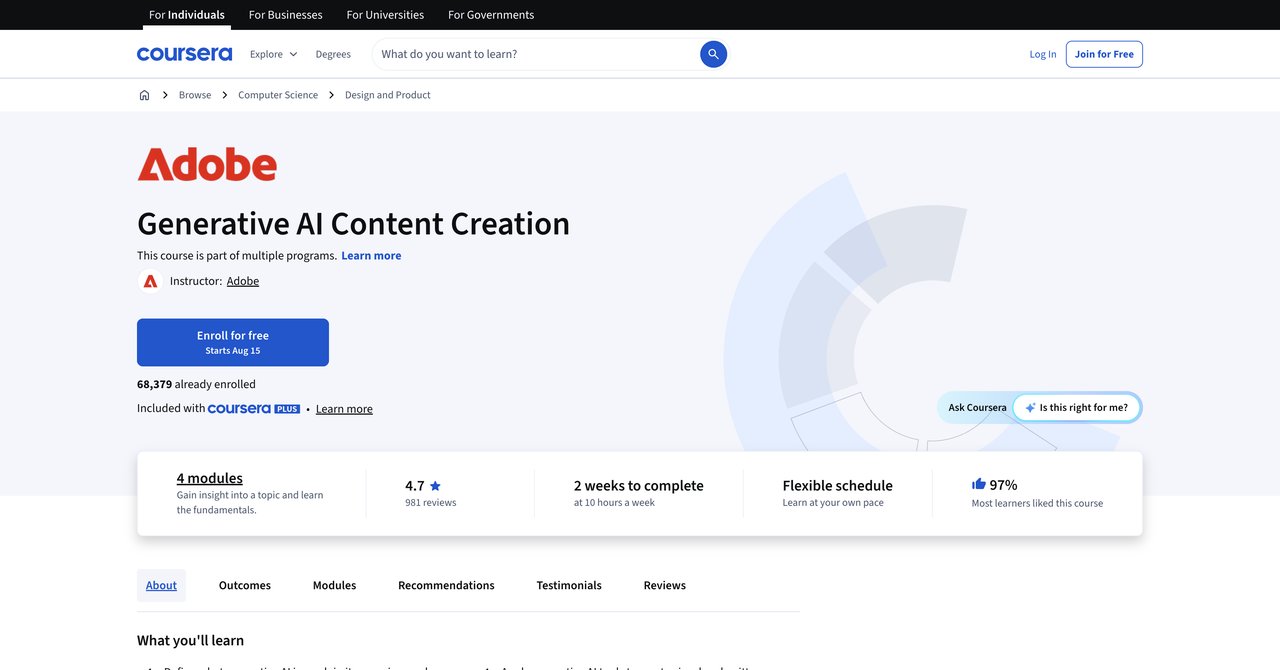Switch to the For Governments tab
This screenshot has width=1280, height=670.
pos(491,15)
